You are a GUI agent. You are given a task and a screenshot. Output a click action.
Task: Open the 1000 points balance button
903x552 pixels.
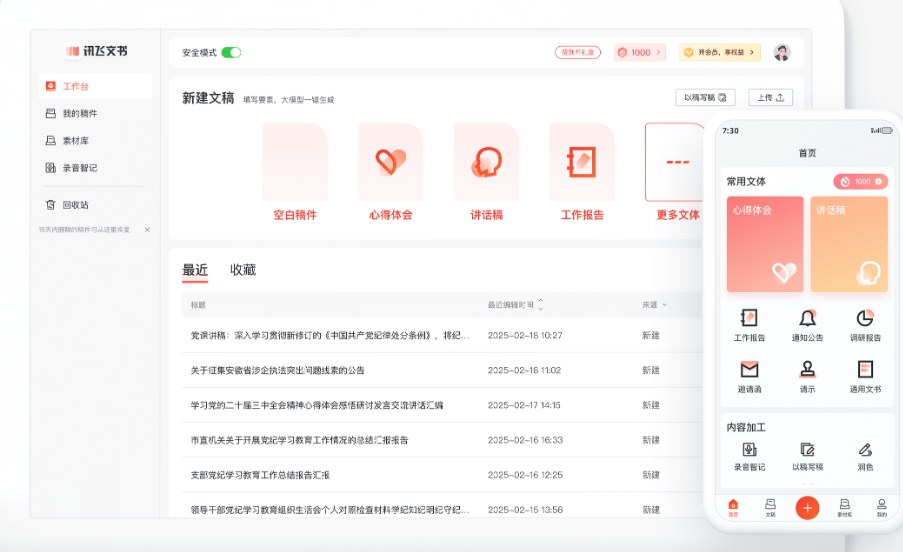click(640, 52)
